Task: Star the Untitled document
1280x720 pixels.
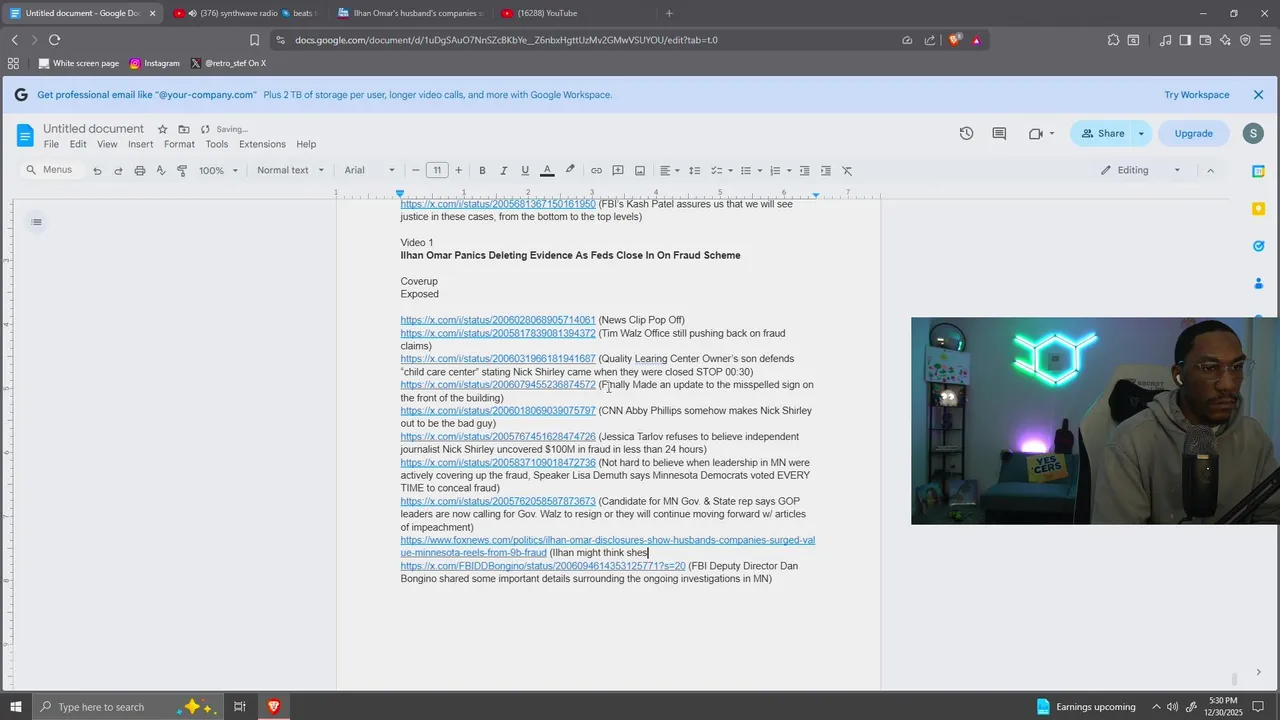Action: click(x=163, y=129)
